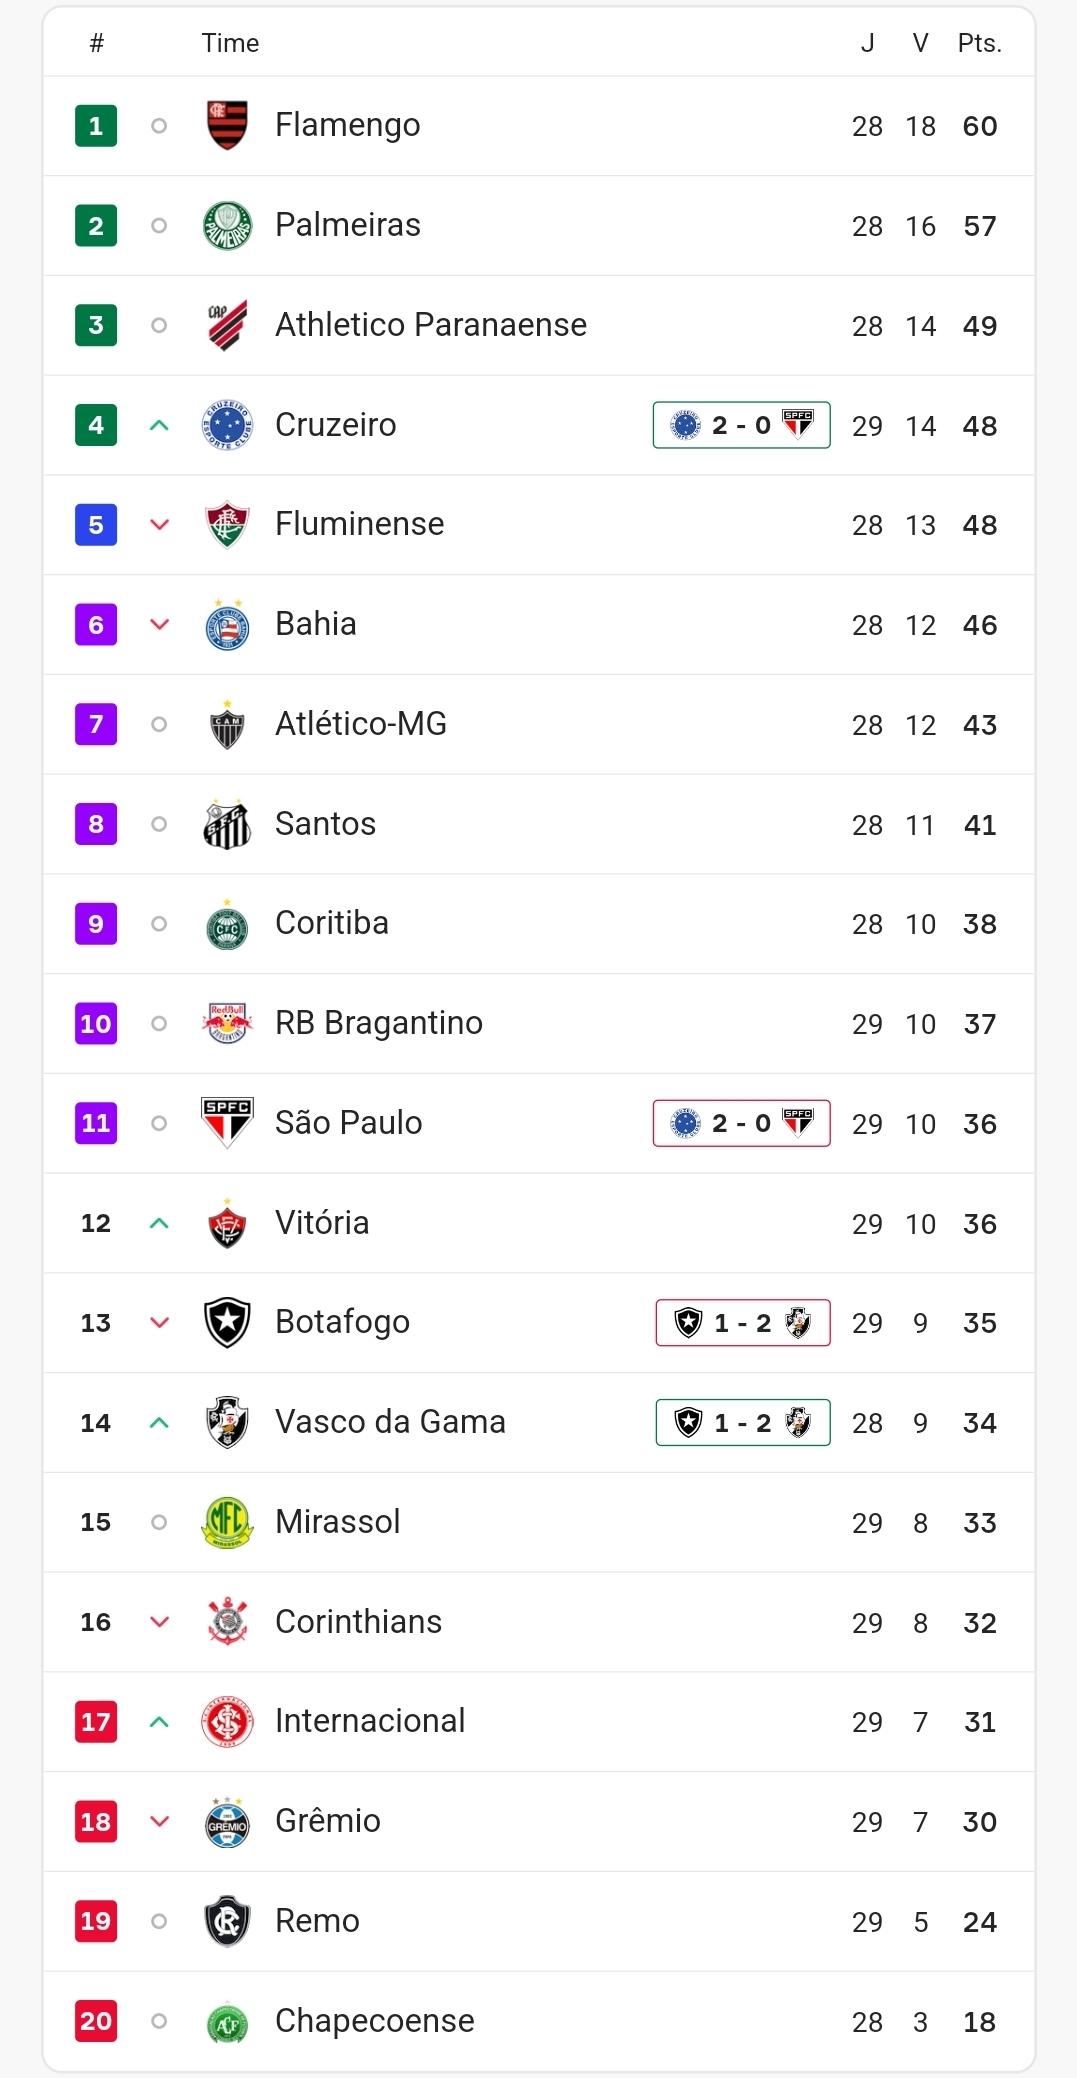Open Vasco da Gama row 1-2 badge
This screenshot has height=2078, width=1077.
(x=743, y=1422)
